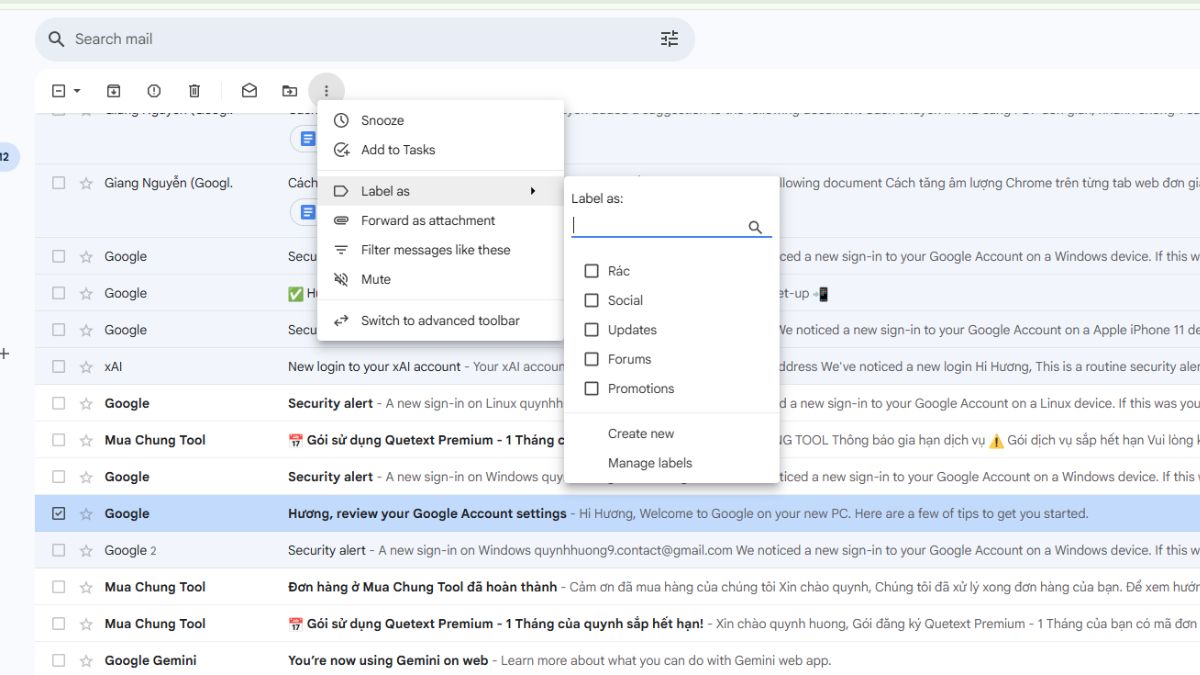Click the Archive toolbar icon
Screen dimensions: 1200x675
coord(114,91)
